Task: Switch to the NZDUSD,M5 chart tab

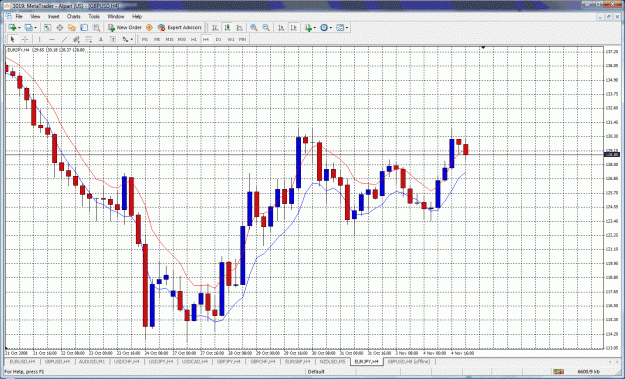Action: [x=332, y=361]
